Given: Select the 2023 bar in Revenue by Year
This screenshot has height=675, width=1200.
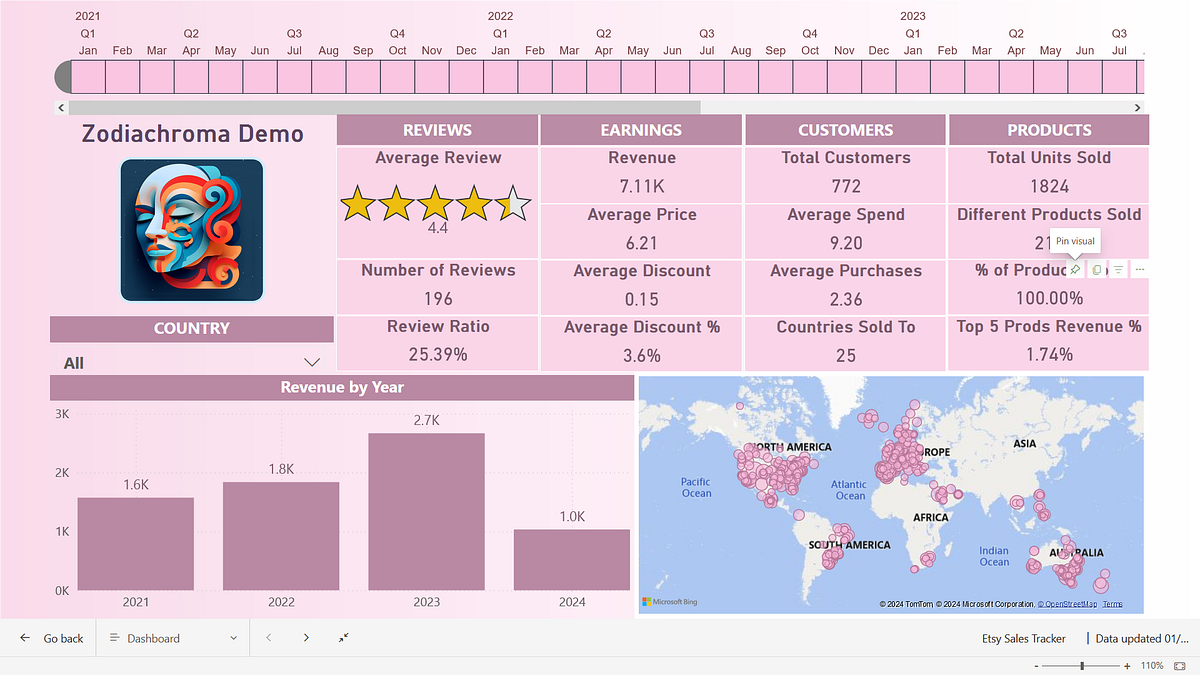Looking at the screenshot, I should point(425,510).
